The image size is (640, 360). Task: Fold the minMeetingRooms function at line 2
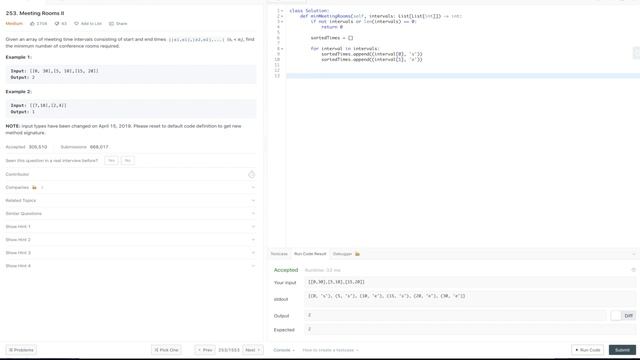pos(282,16)
